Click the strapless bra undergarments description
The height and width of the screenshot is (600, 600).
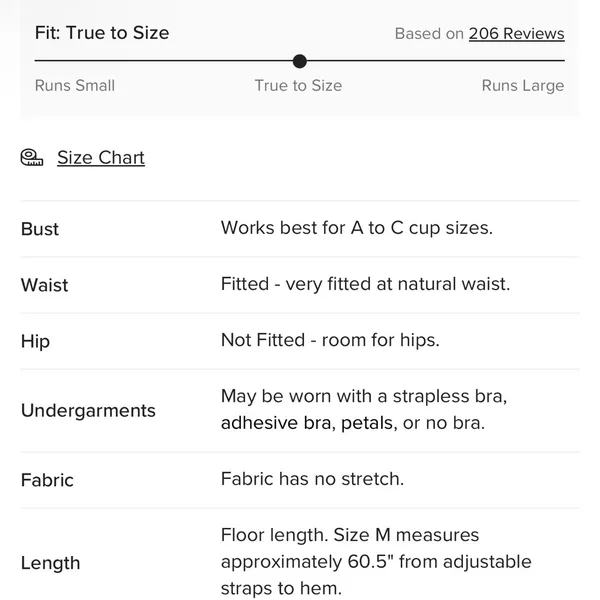click(364, 409)
